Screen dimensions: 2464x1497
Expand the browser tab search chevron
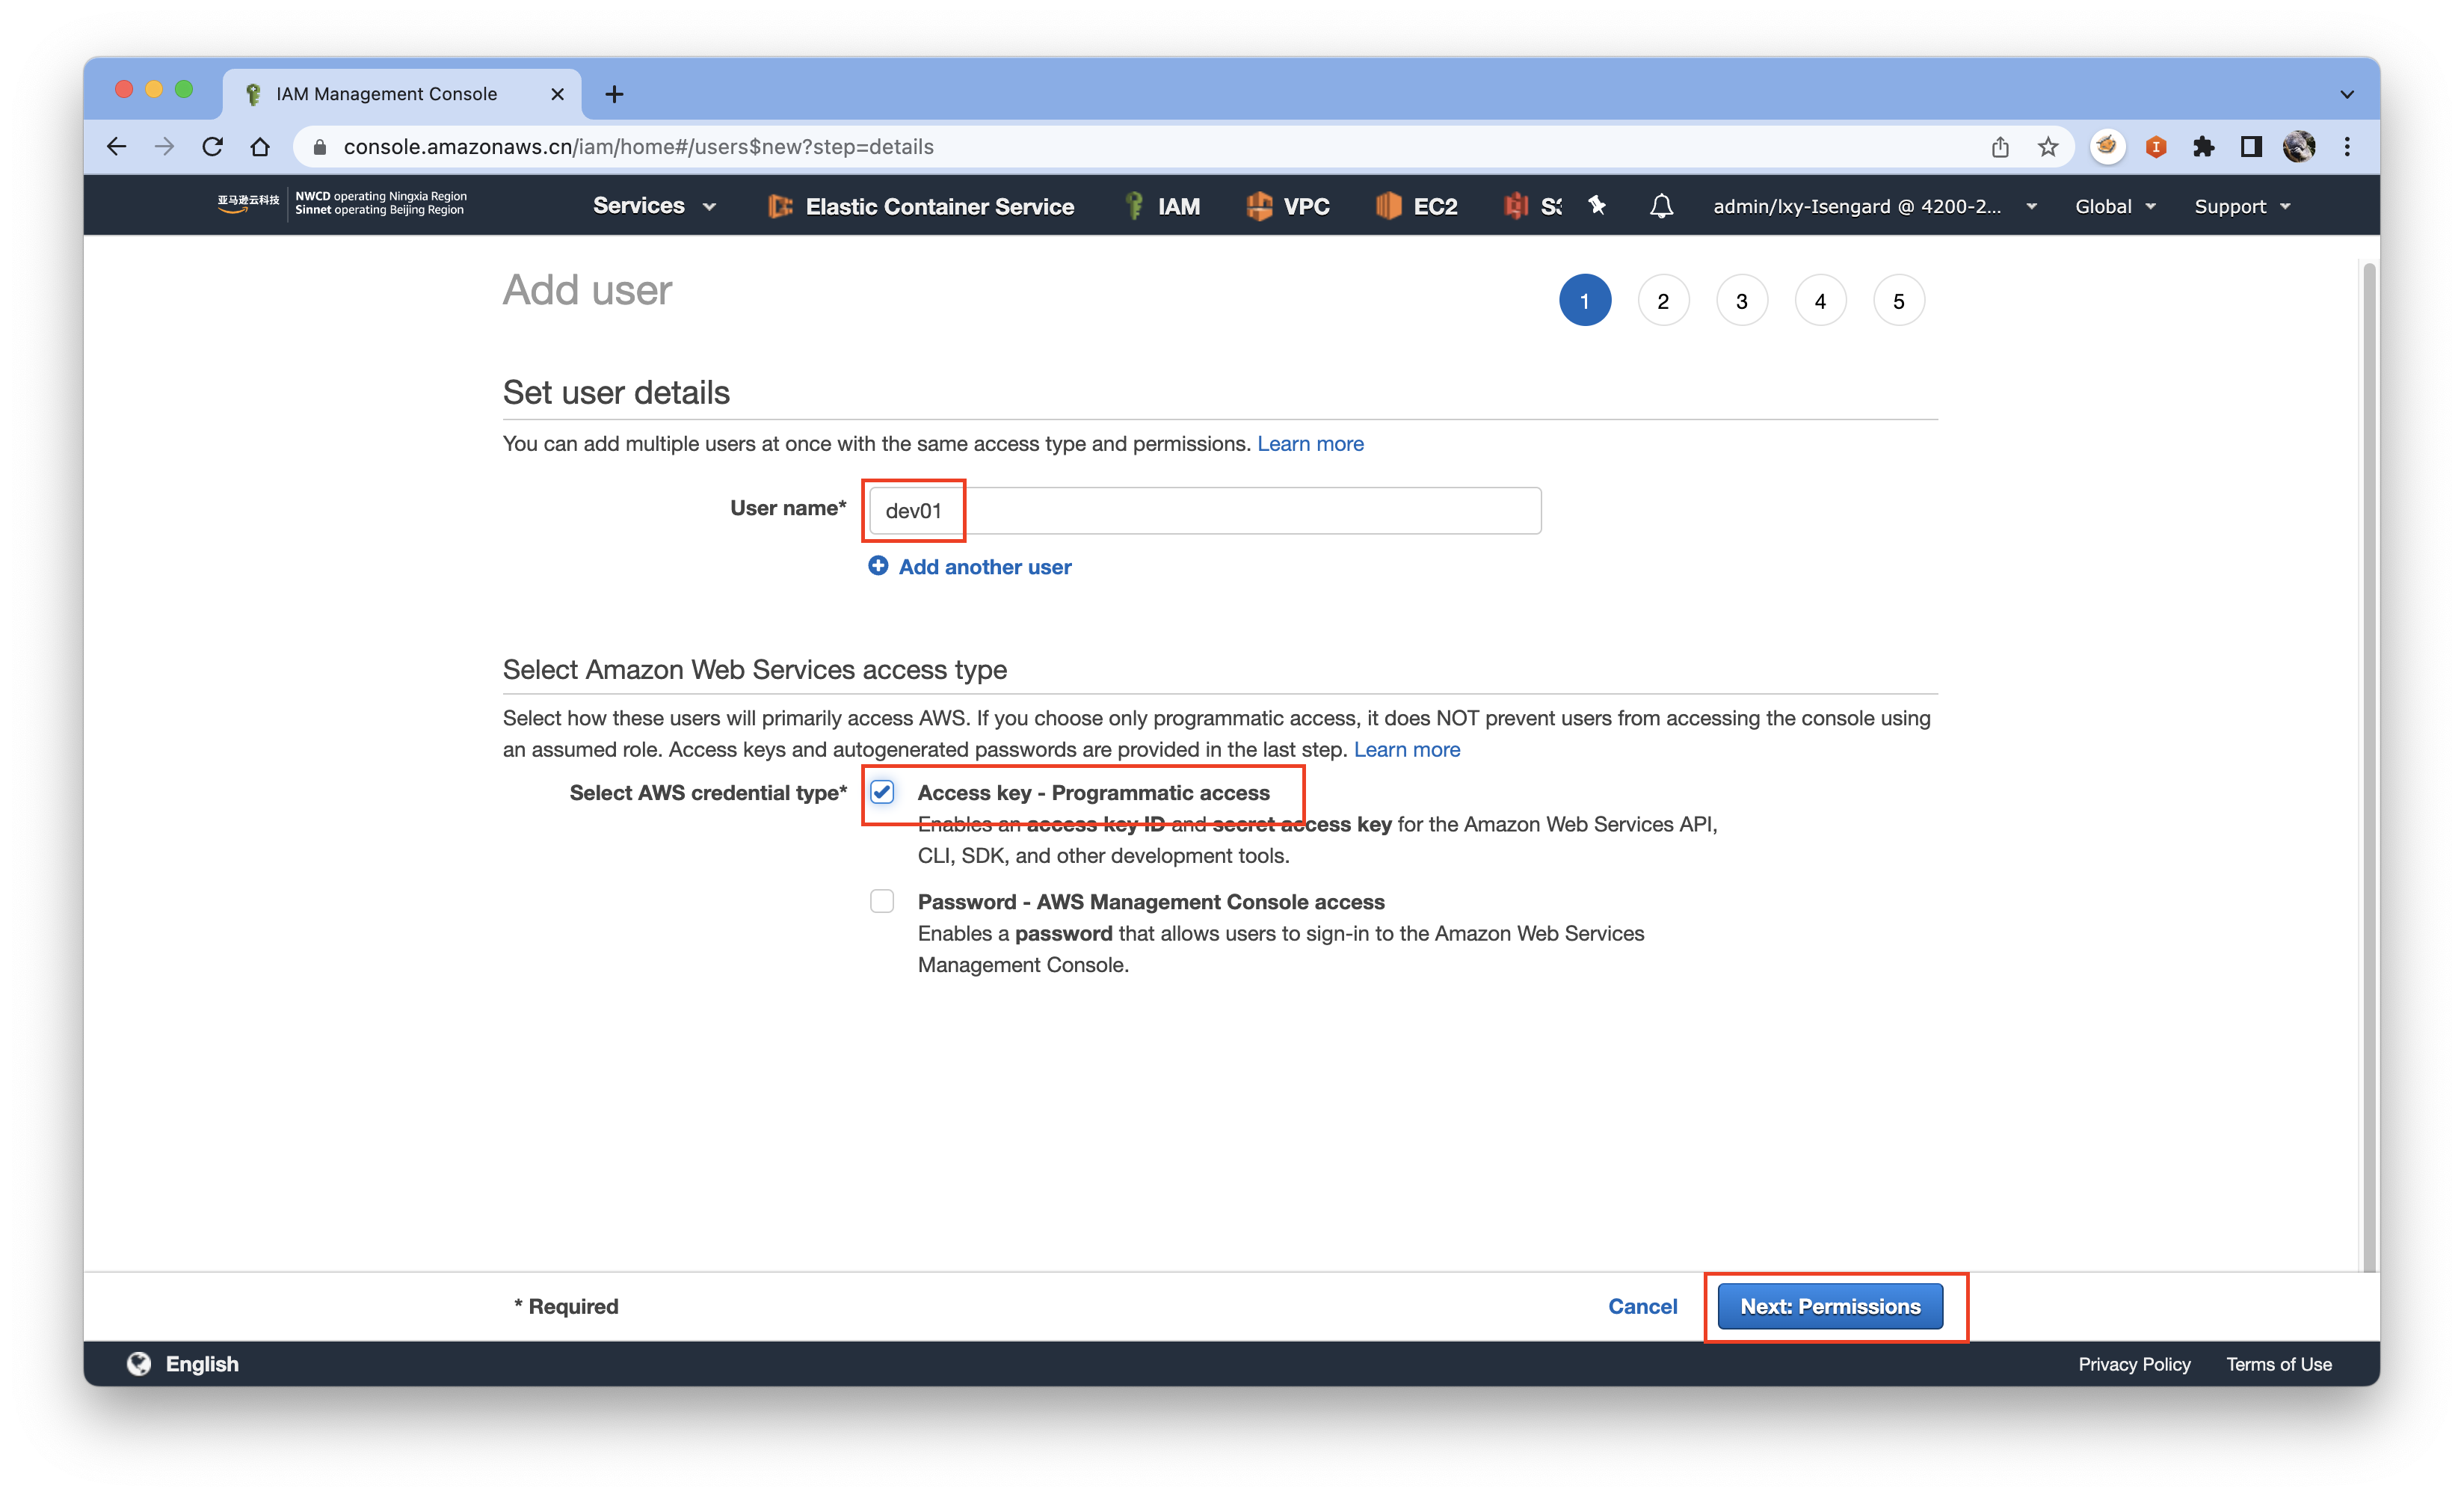click(x=2347, y=94)
